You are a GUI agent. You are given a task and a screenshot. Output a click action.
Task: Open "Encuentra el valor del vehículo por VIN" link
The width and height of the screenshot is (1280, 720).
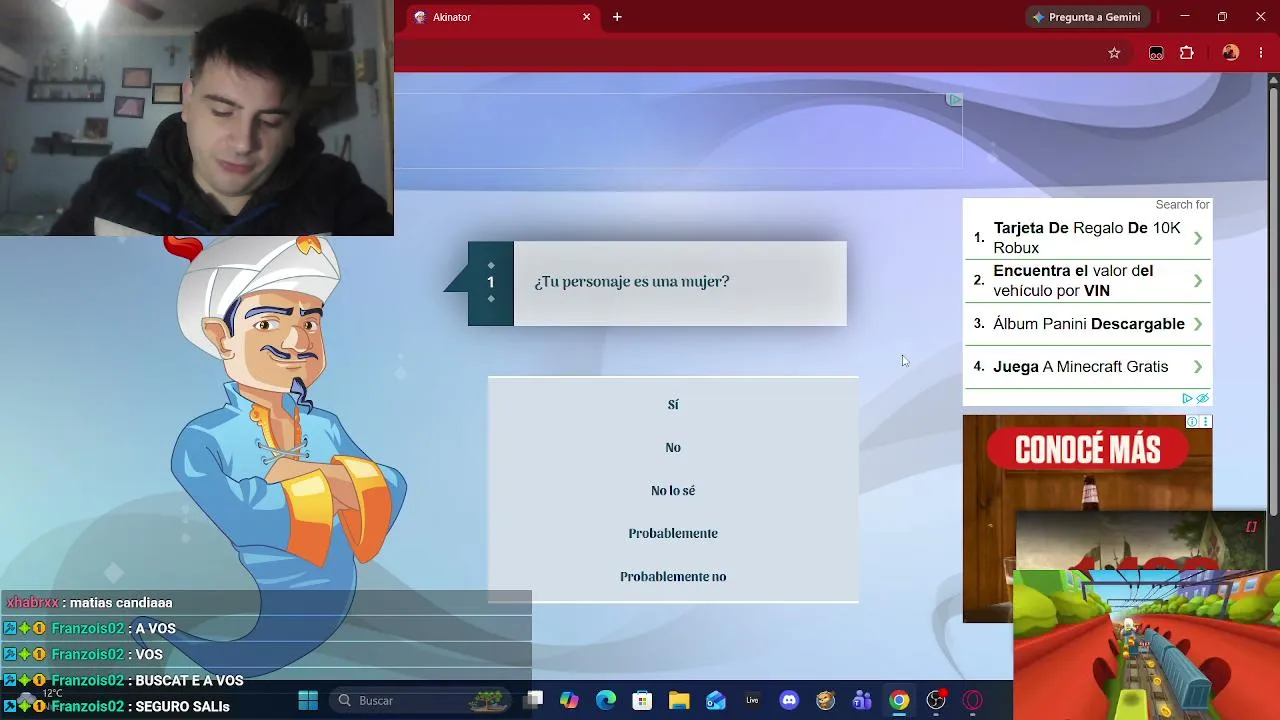click(1073, 281)
